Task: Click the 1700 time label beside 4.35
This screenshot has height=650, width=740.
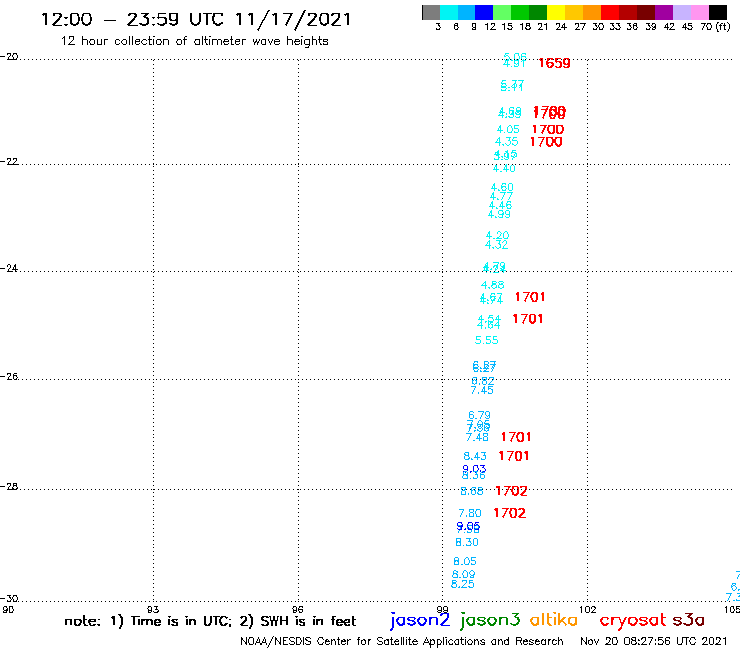Action: coord(546,142)
